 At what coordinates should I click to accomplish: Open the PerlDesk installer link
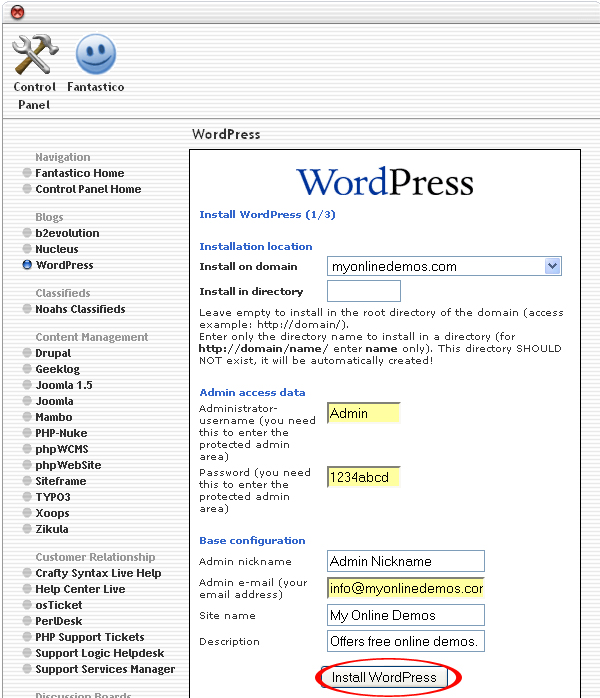click(x=59, y=621)
